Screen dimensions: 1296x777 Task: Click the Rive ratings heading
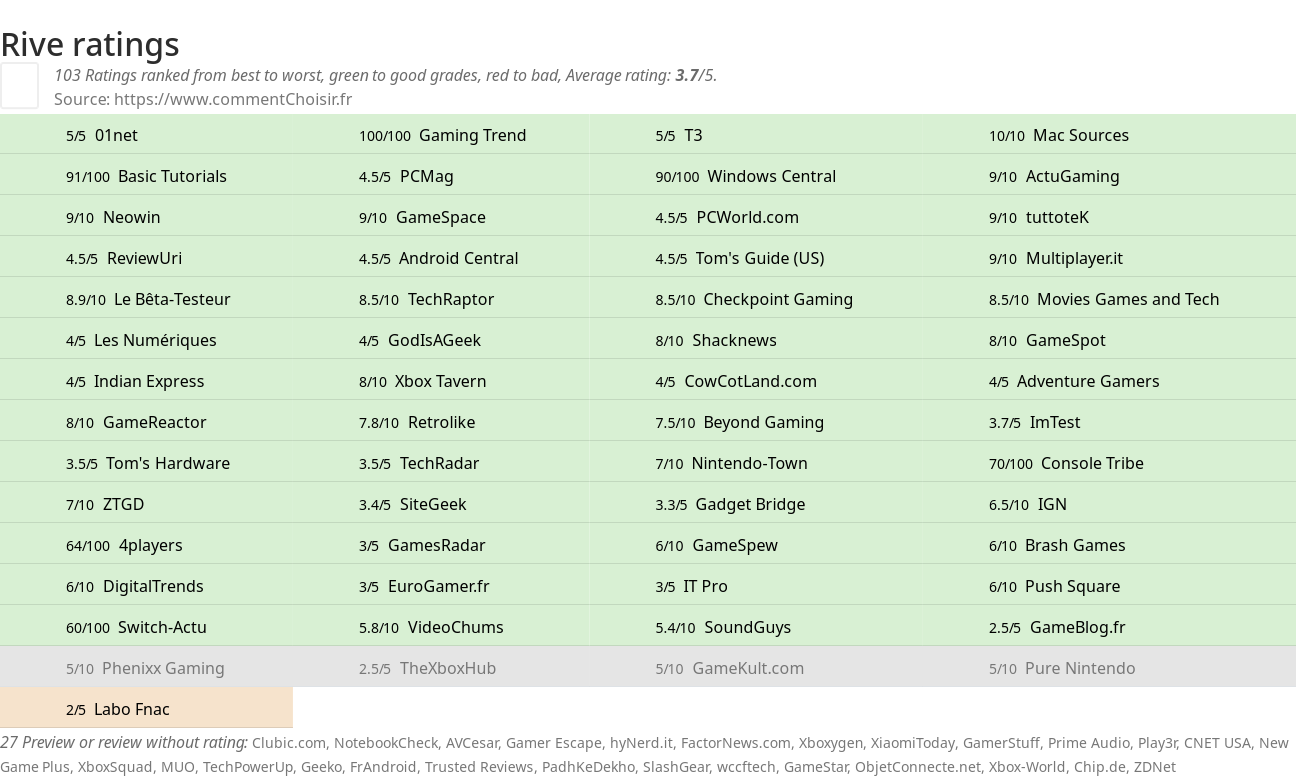[90, 44]
